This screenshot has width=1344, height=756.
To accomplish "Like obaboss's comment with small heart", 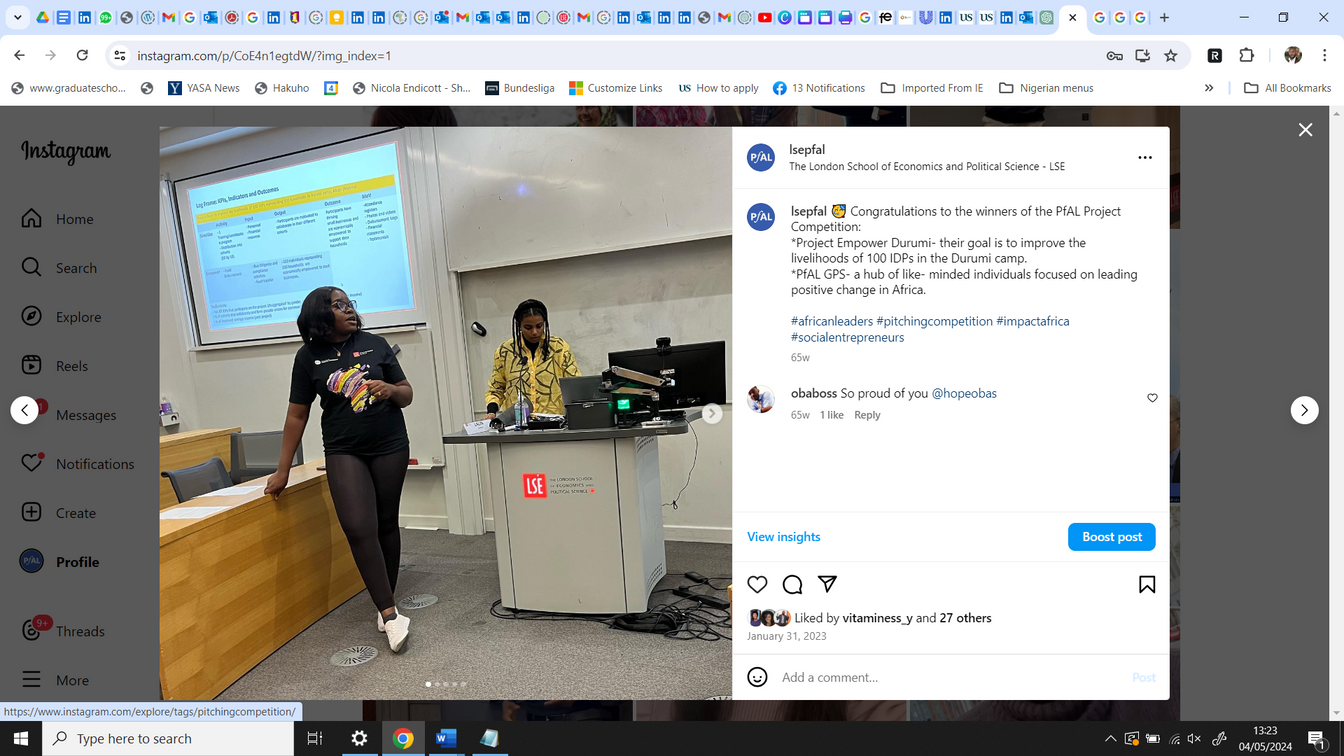I will (1152, 398).
